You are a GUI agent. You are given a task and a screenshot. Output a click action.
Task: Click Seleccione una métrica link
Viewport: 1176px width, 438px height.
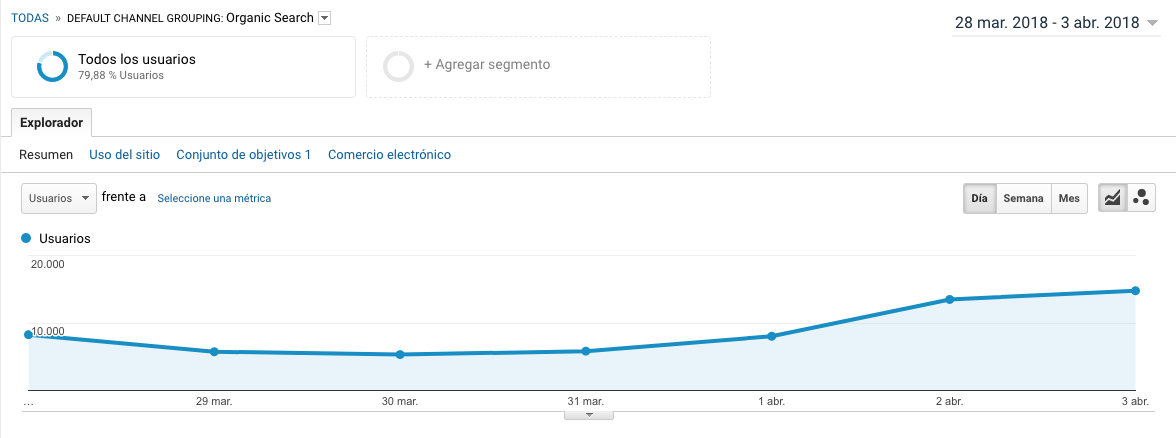214,198
